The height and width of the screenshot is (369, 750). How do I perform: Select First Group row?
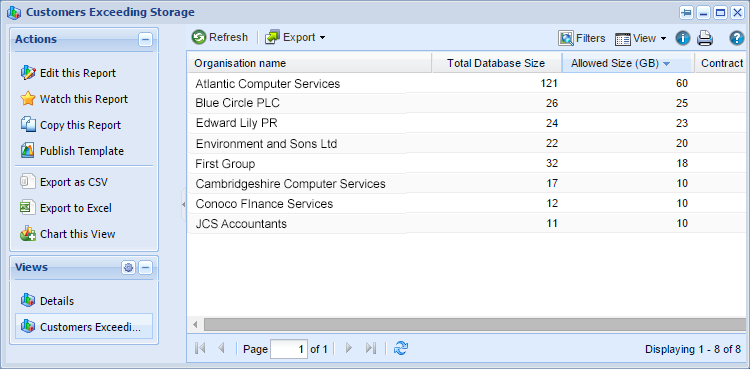[466, 163]
